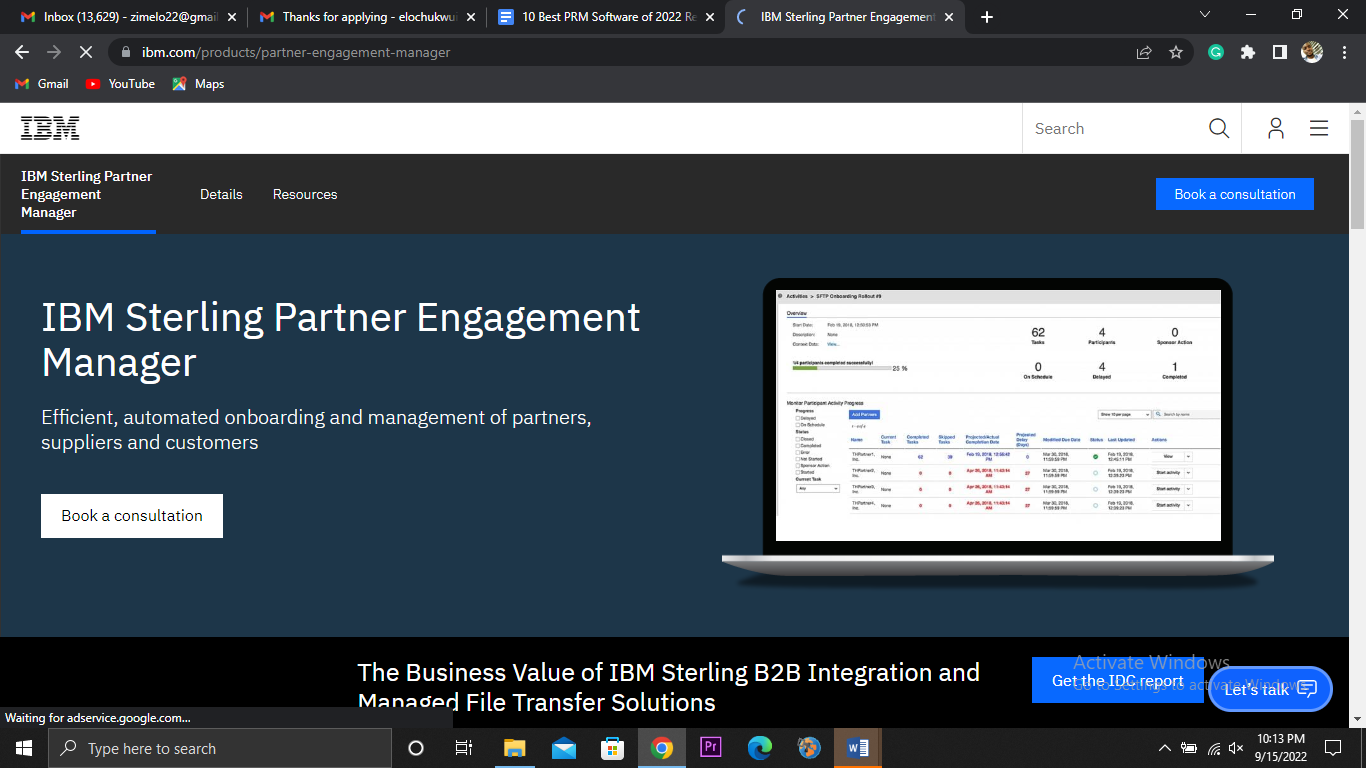Viewport: 1366px width, 768px height.
Task: Click Get the IDC report button
Action: [1118, 681]
